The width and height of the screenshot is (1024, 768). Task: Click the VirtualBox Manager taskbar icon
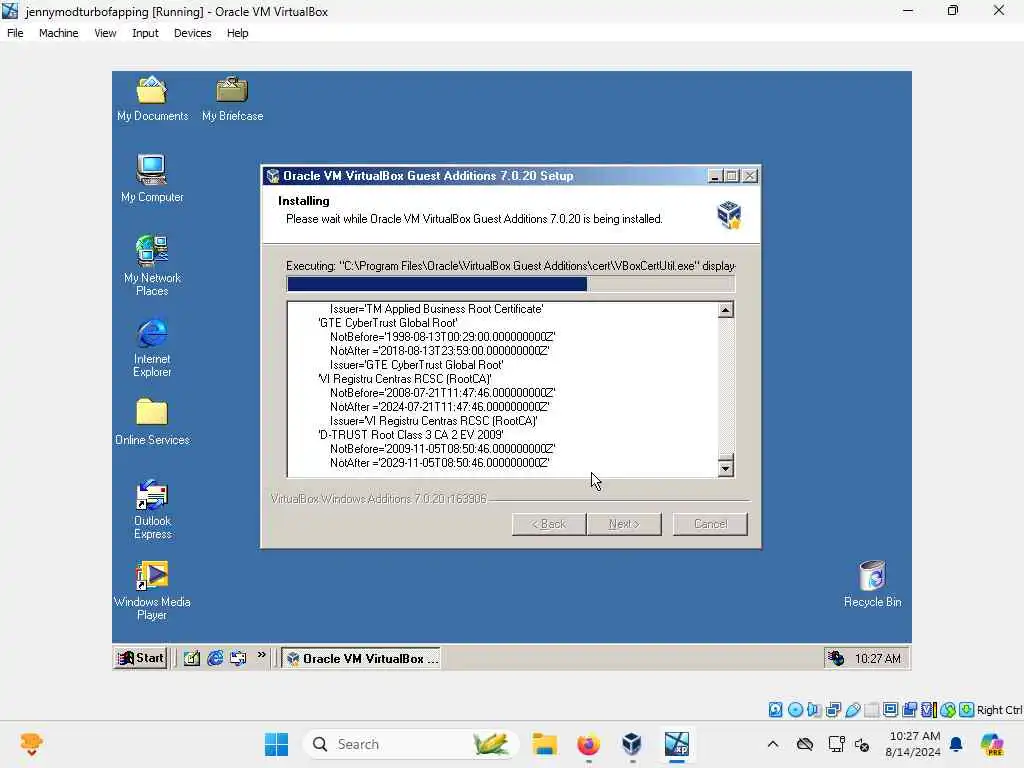tap(632, 744)
